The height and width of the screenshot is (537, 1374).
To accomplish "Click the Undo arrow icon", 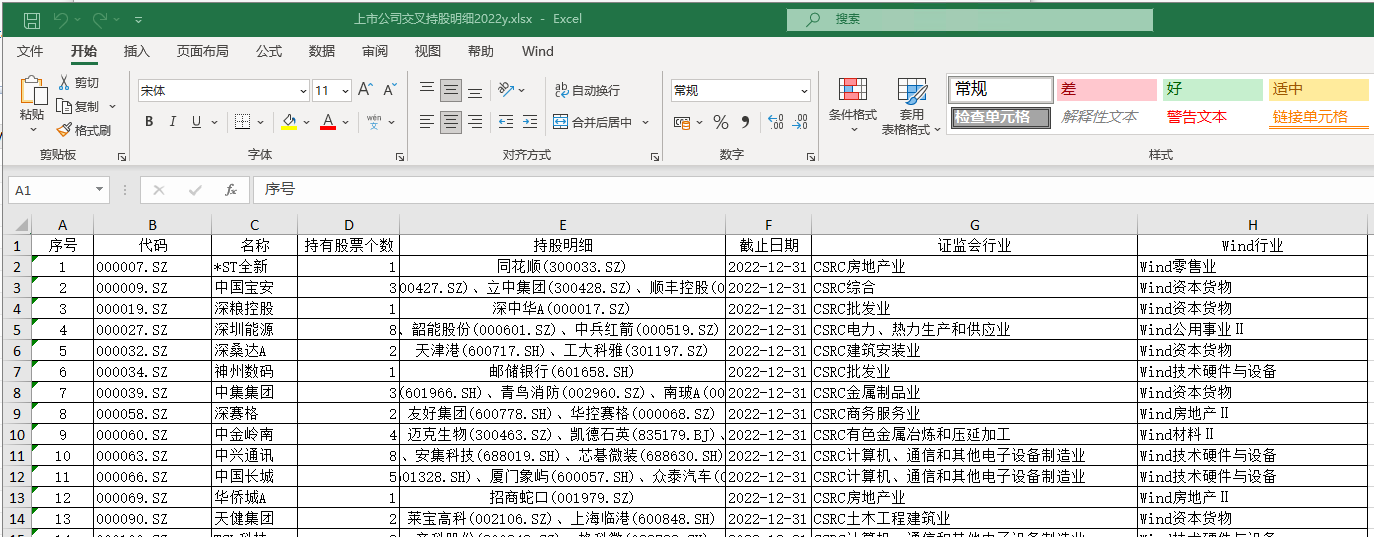I will (61, 20).
